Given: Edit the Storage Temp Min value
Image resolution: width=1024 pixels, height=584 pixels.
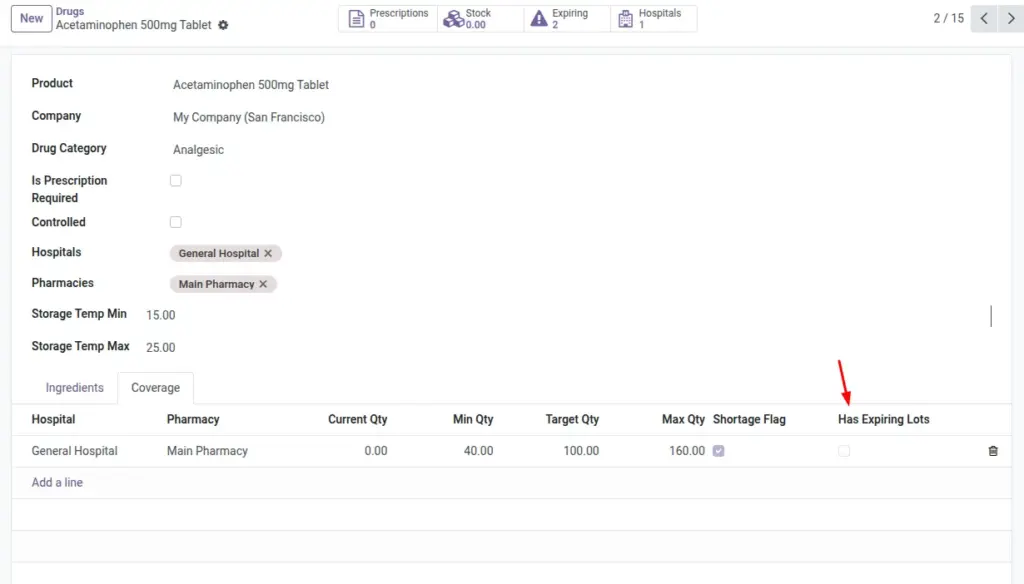Looking at the screenshot, I should (161, 315).
